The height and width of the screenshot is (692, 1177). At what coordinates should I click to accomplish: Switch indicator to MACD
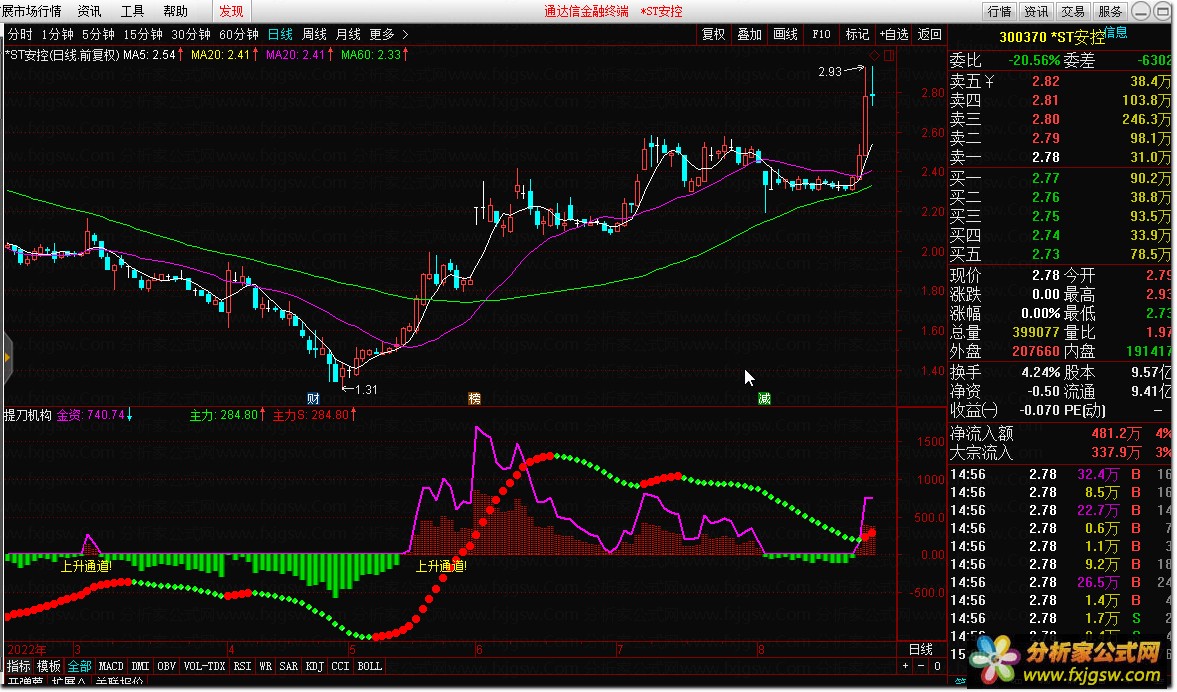111,666
